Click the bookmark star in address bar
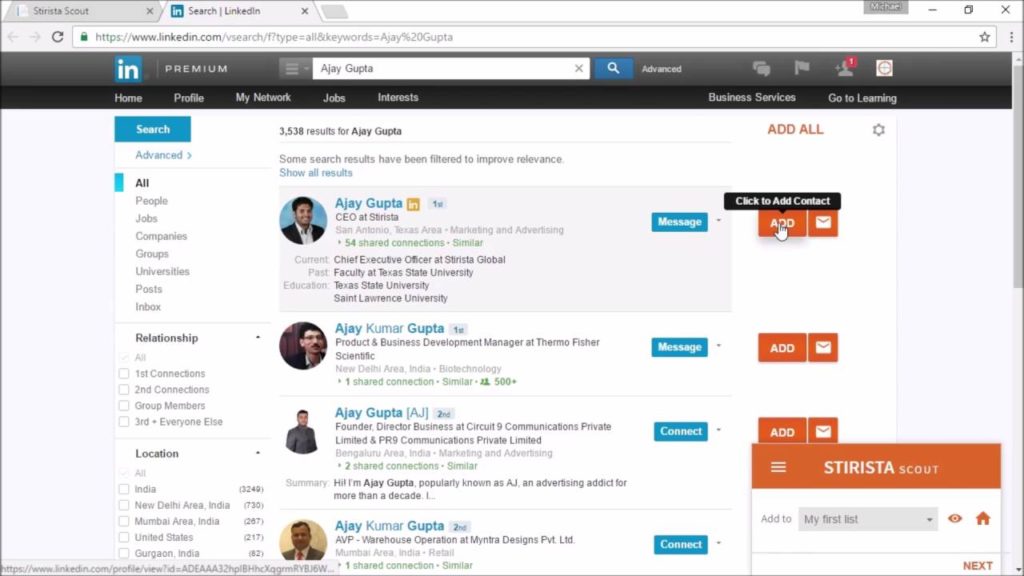Screen dimensions: 1024x576 [984, 37]
